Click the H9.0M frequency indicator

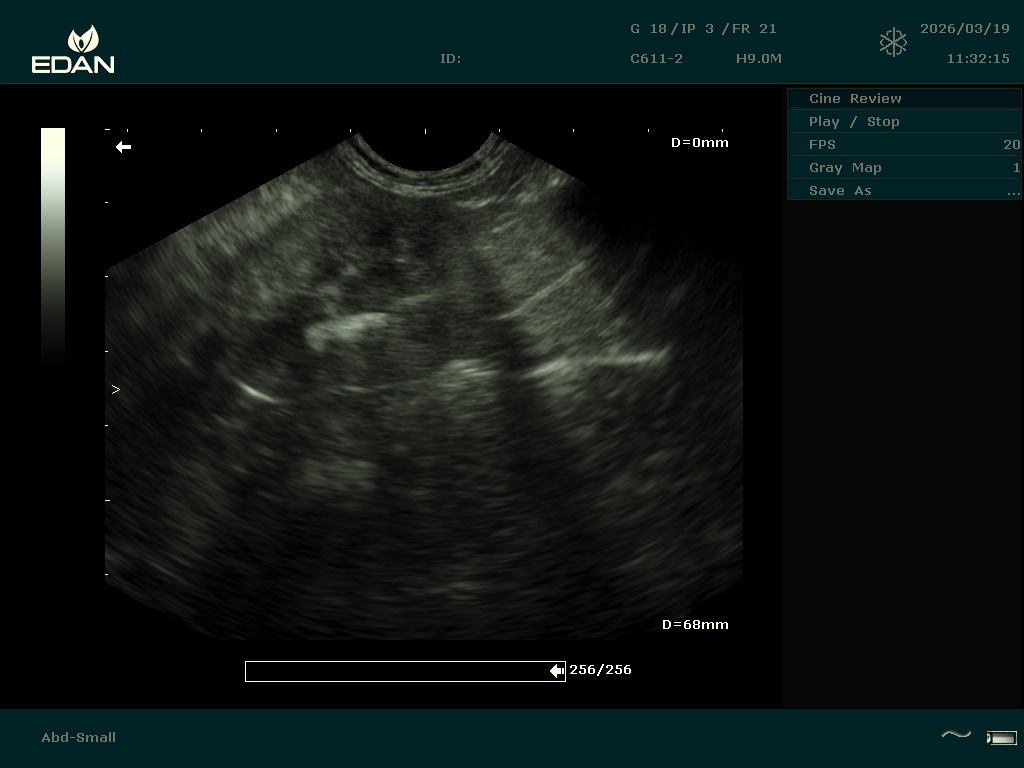(x=758, y=59)
